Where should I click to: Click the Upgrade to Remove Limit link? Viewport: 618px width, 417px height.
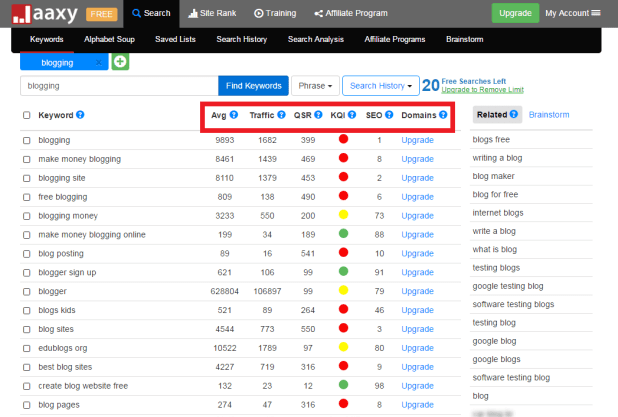pos(482,90)
